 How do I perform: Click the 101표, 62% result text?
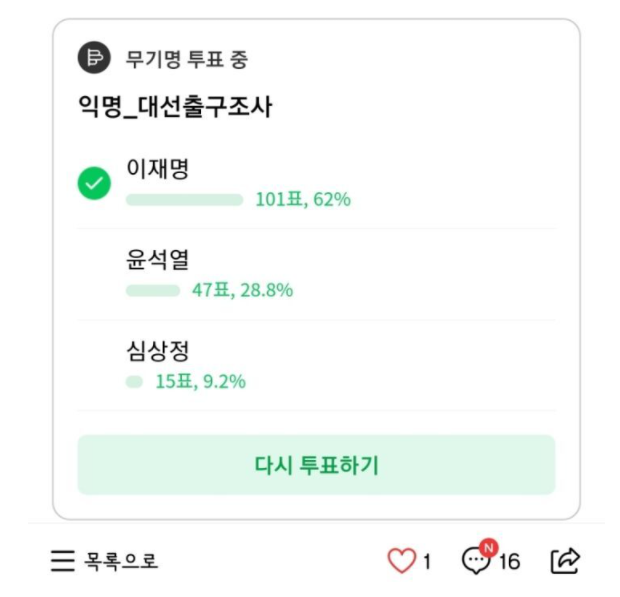pos(303,200)
